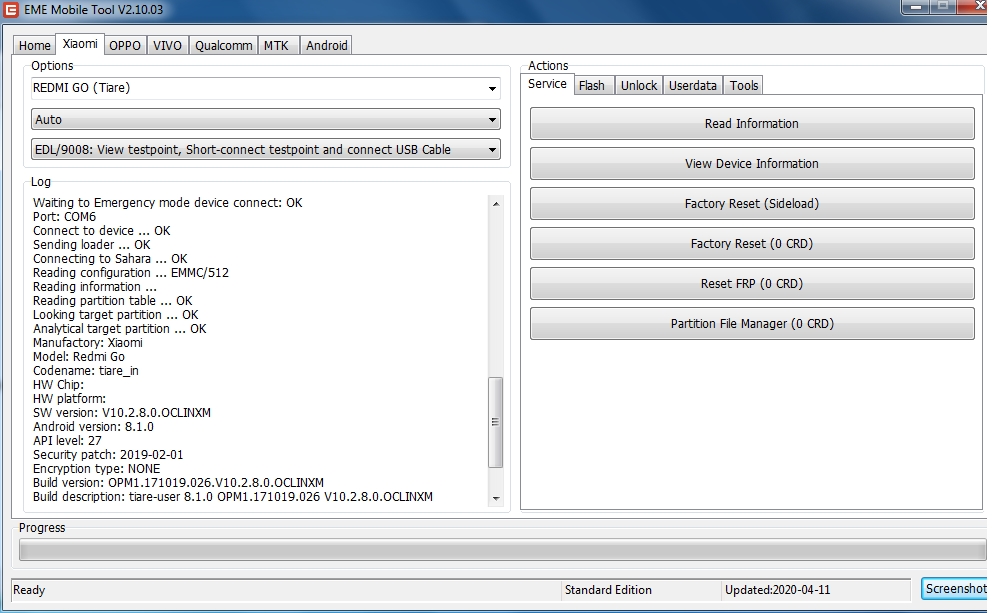The width and height of the screenshot is (1006, 613).
Task: Click the log scrollbar down arrow
Action: (x=495, y=498)
